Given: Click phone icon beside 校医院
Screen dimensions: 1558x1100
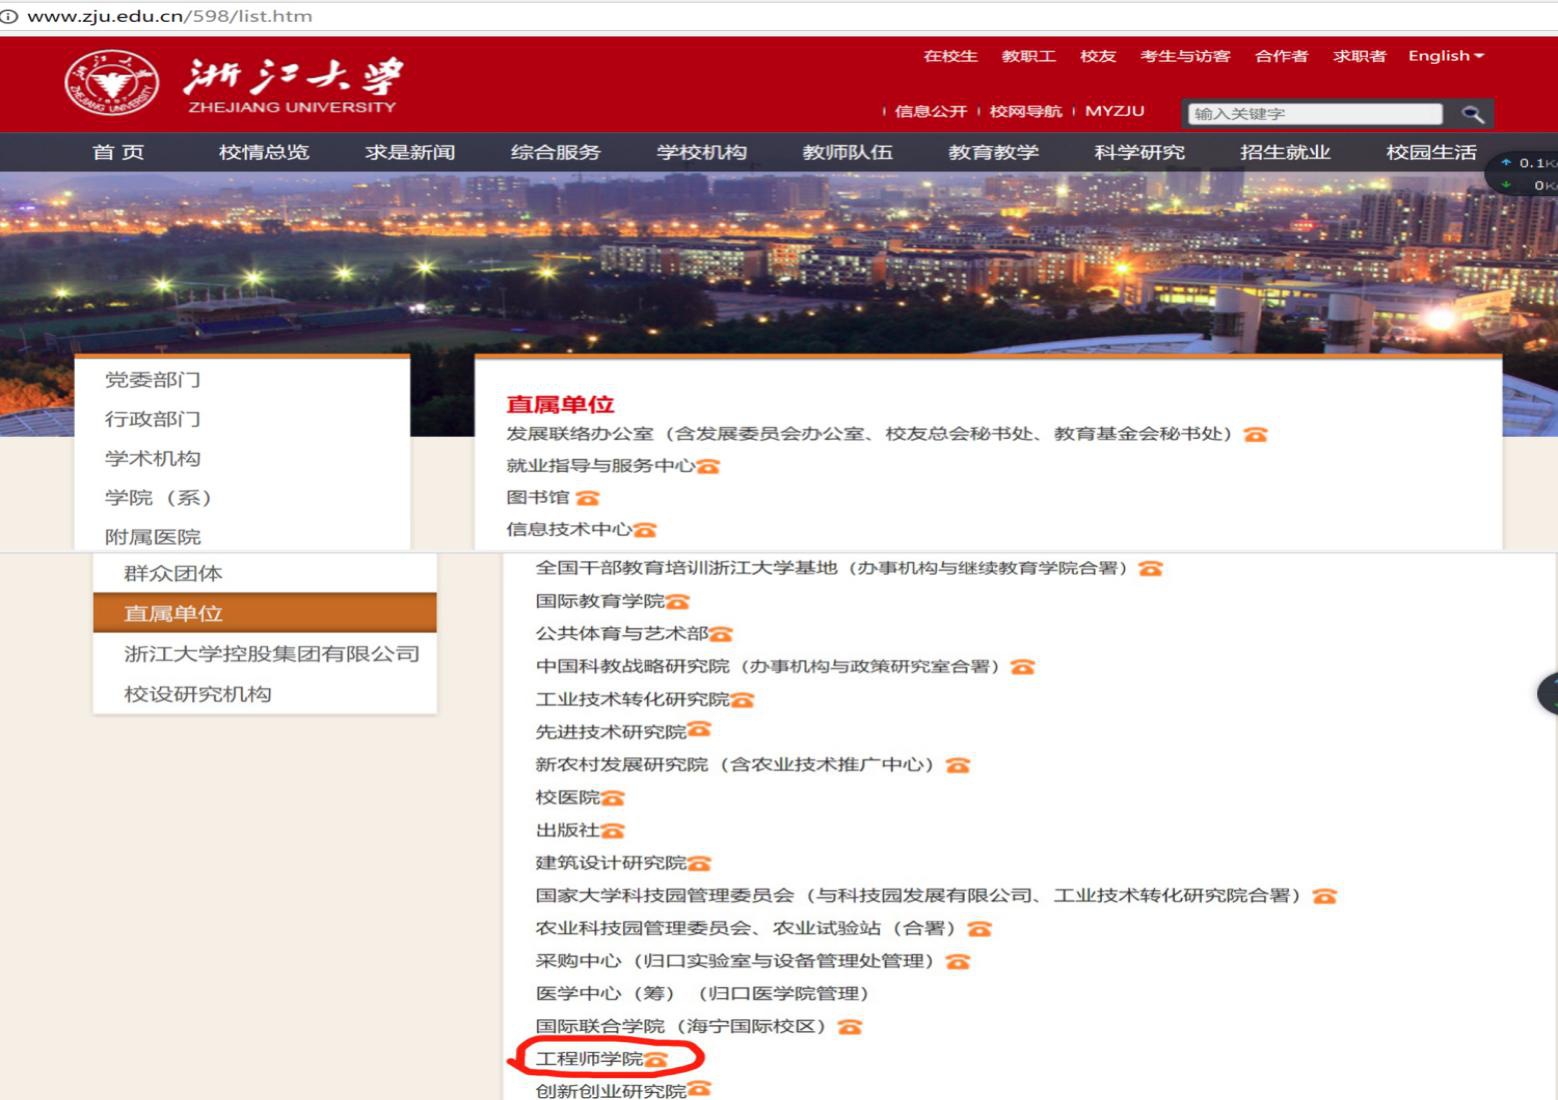Looking at the screenshot, I should (x=612, y=798).
